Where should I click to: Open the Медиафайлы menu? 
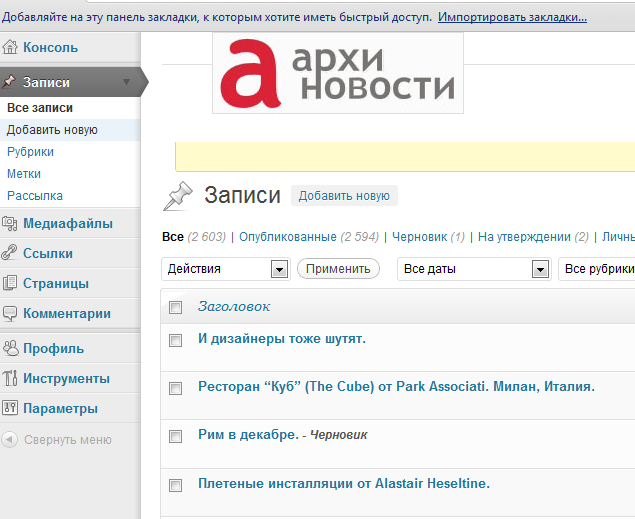[x=68, y=223]
